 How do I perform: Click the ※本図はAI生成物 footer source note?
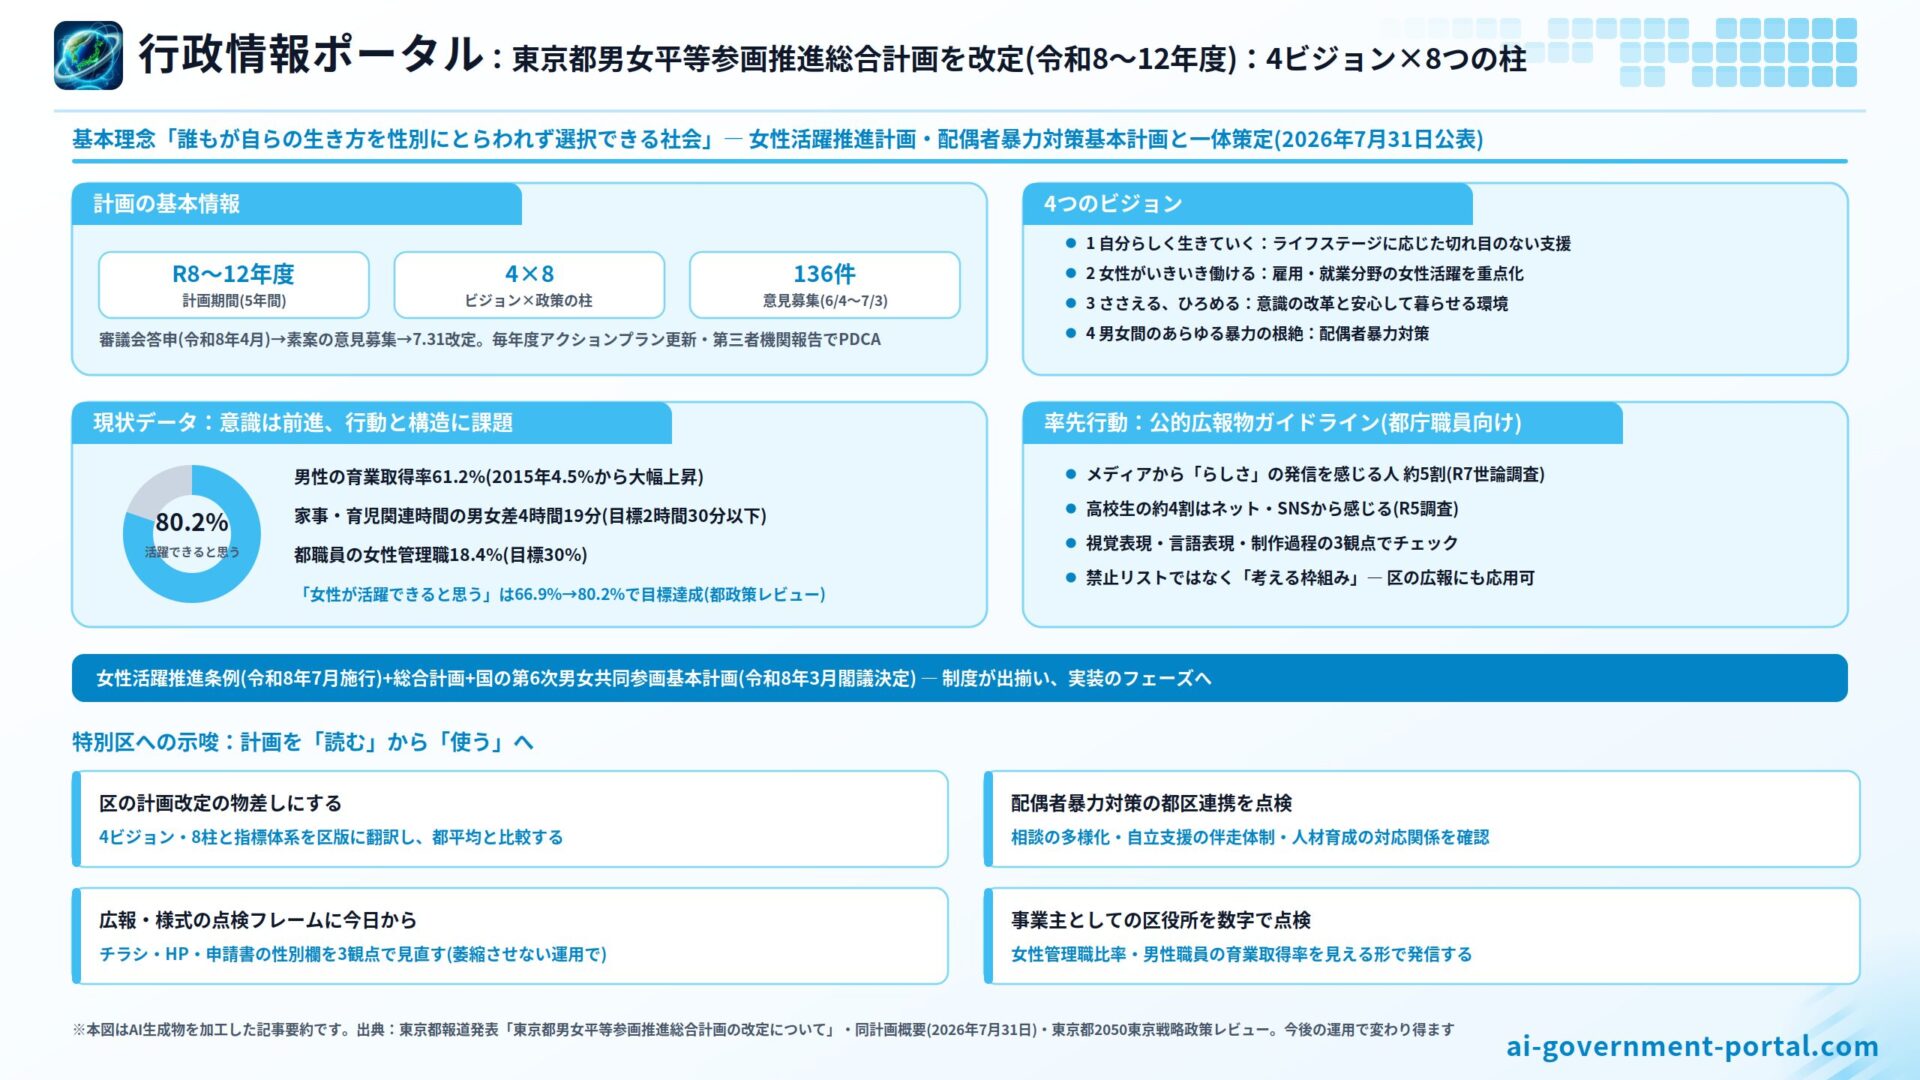[763, 1030]
